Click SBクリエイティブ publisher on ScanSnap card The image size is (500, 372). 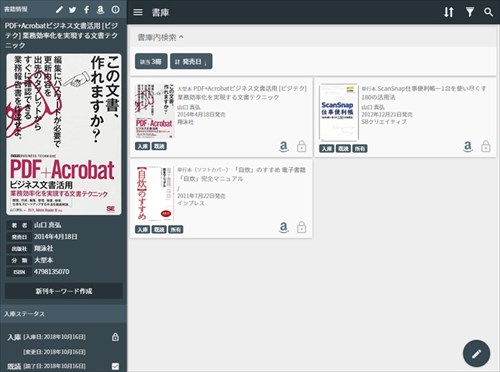pyautogui.click(x=384, y=122)
